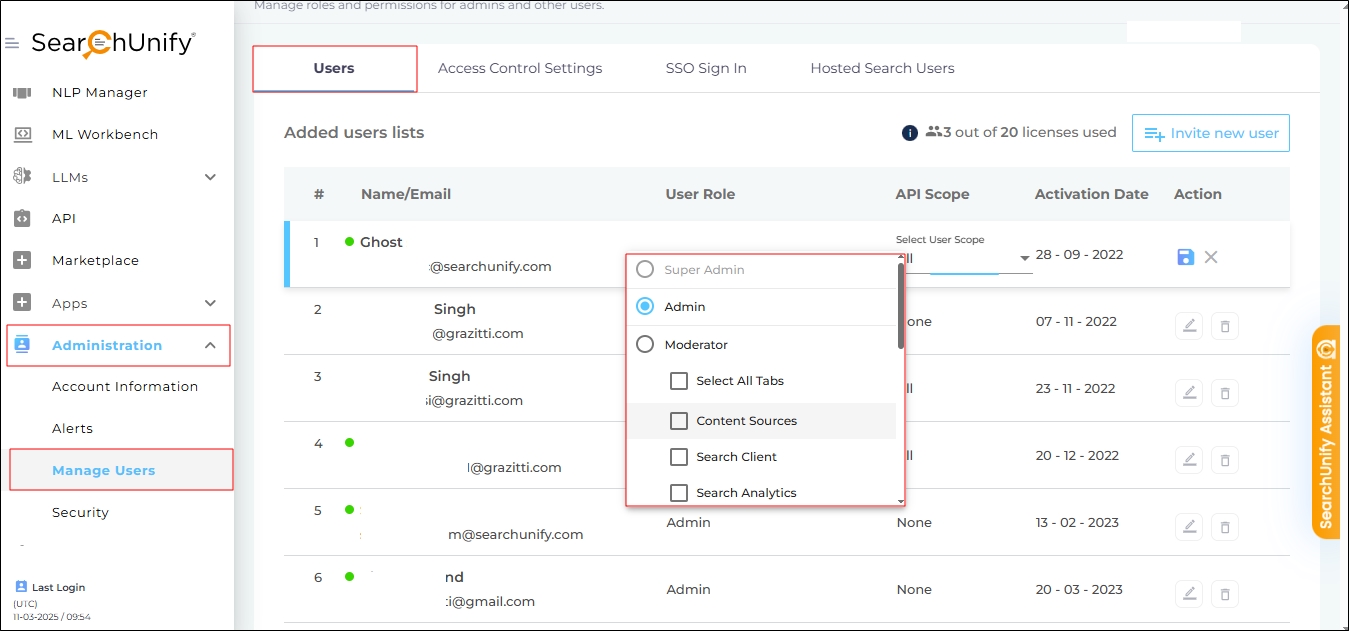Viewport: 1349px width, 631px height.
Task: Tick the Search Analytics checkbox
Action: pyautogui.click(x=679, y=492)
